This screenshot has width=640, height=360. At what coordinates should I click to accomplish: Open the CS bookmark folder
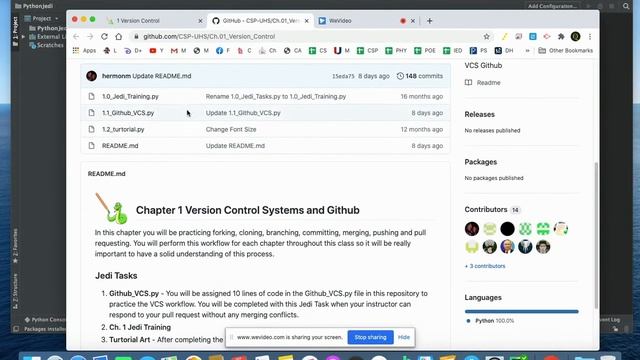(x=318, y=51)
